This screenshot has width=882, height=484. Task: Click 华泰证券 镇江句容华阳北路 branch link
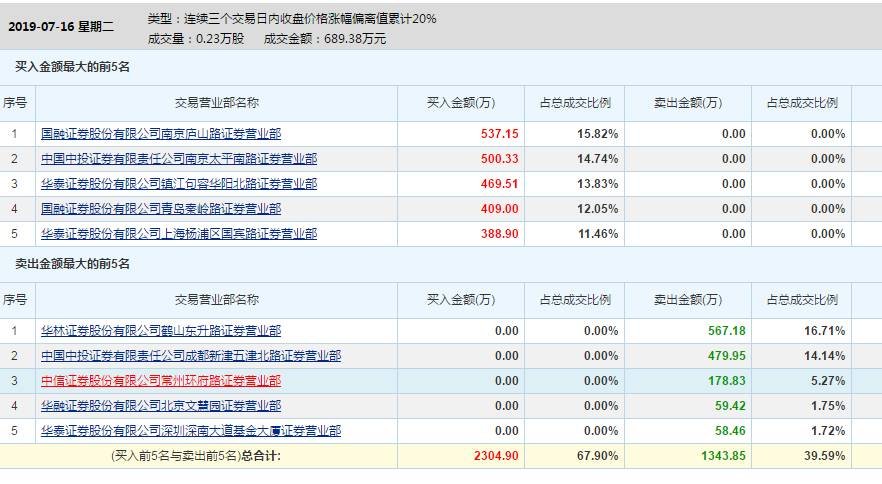tap(179, 183)
